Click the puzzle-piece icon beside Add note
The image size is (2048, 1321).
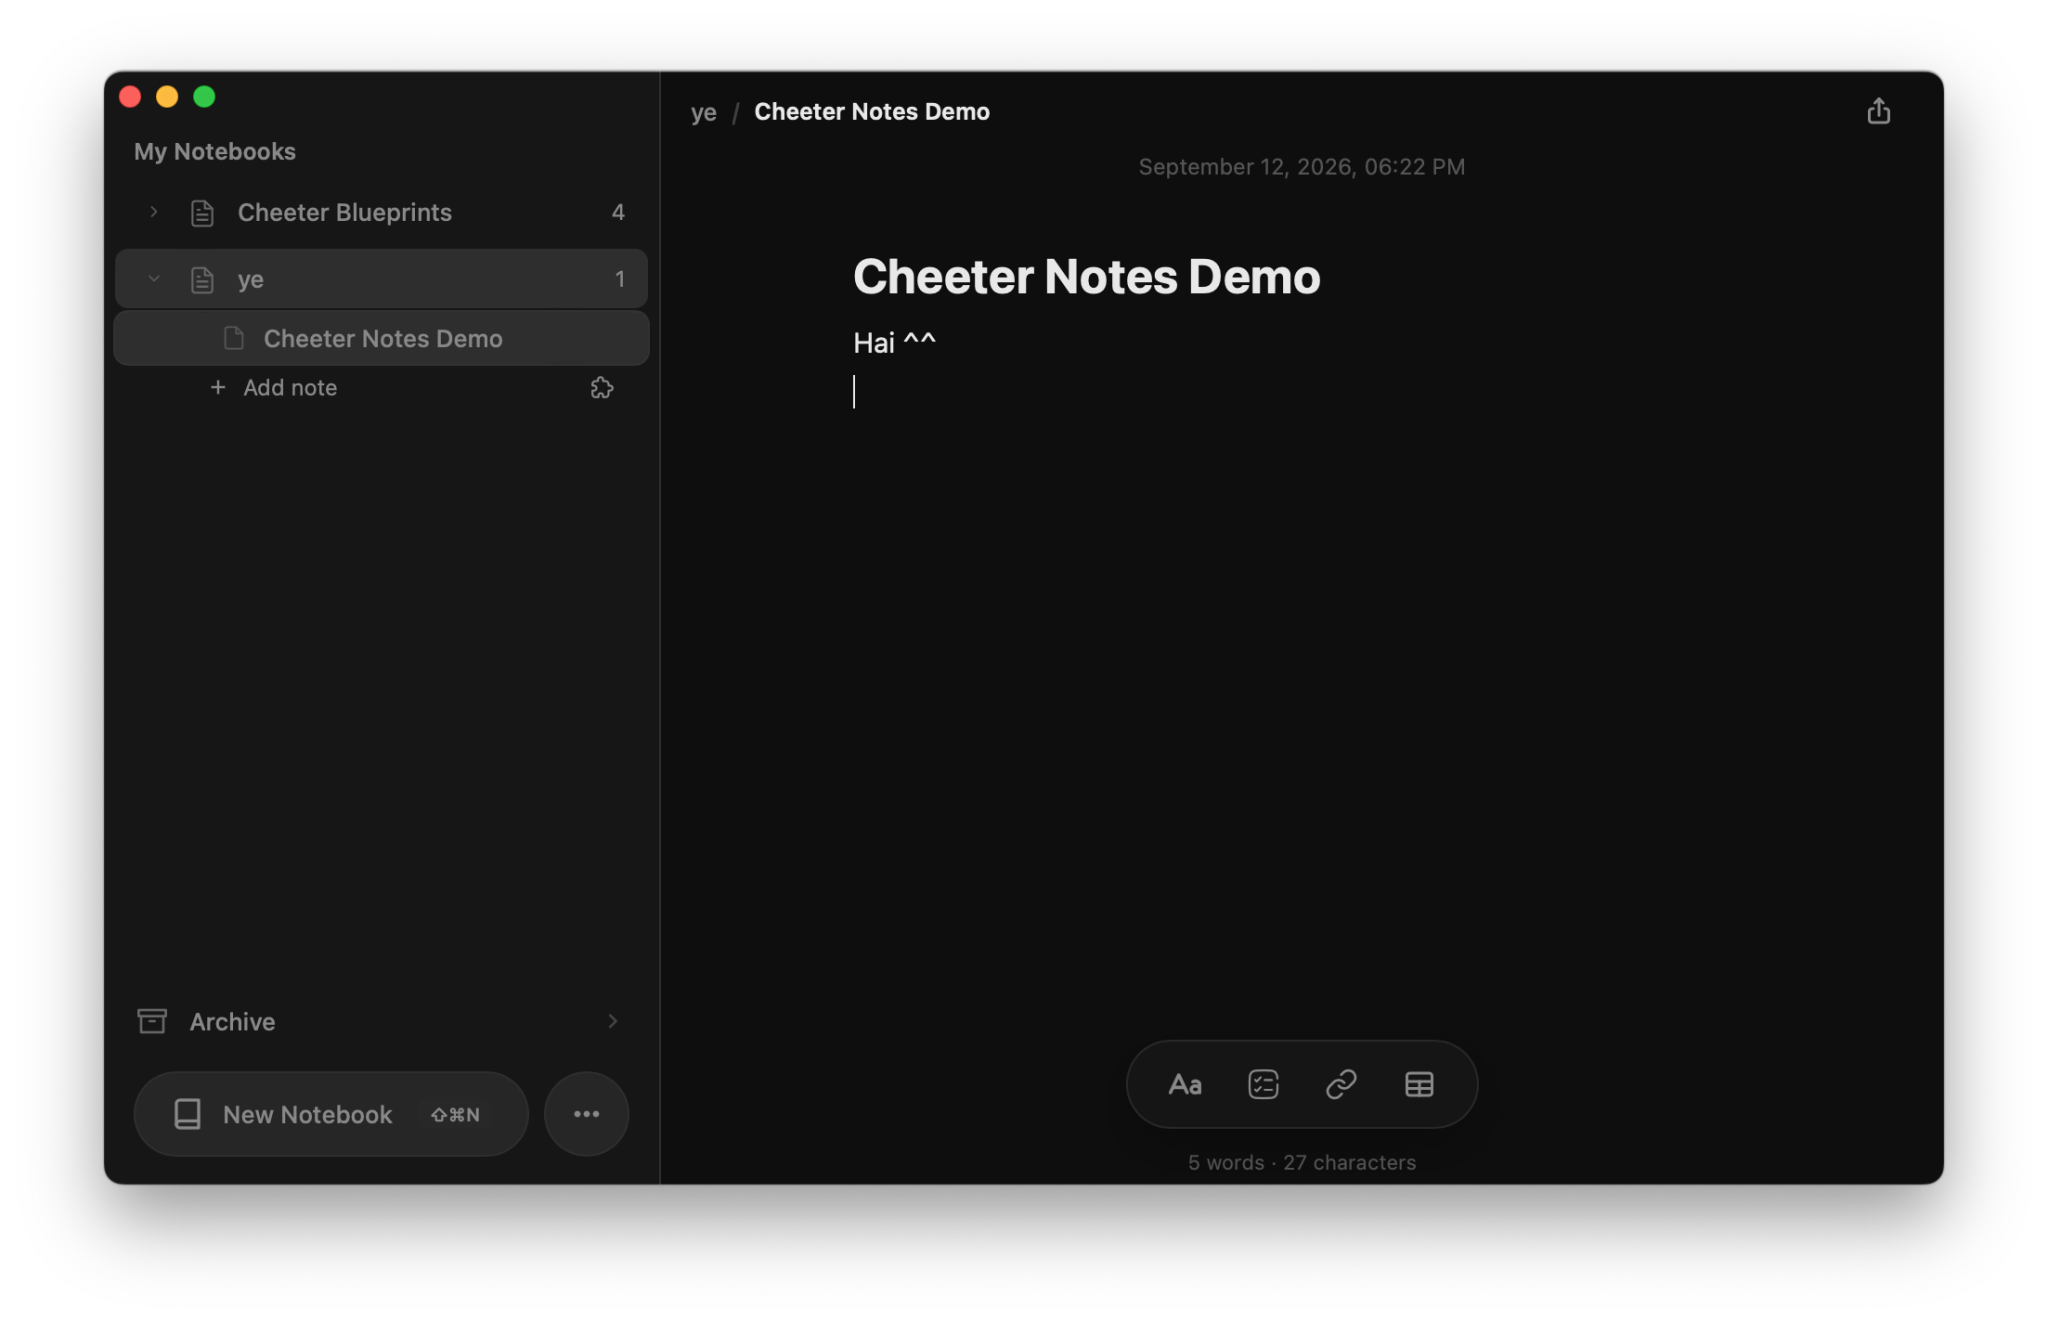click(601, 388)
